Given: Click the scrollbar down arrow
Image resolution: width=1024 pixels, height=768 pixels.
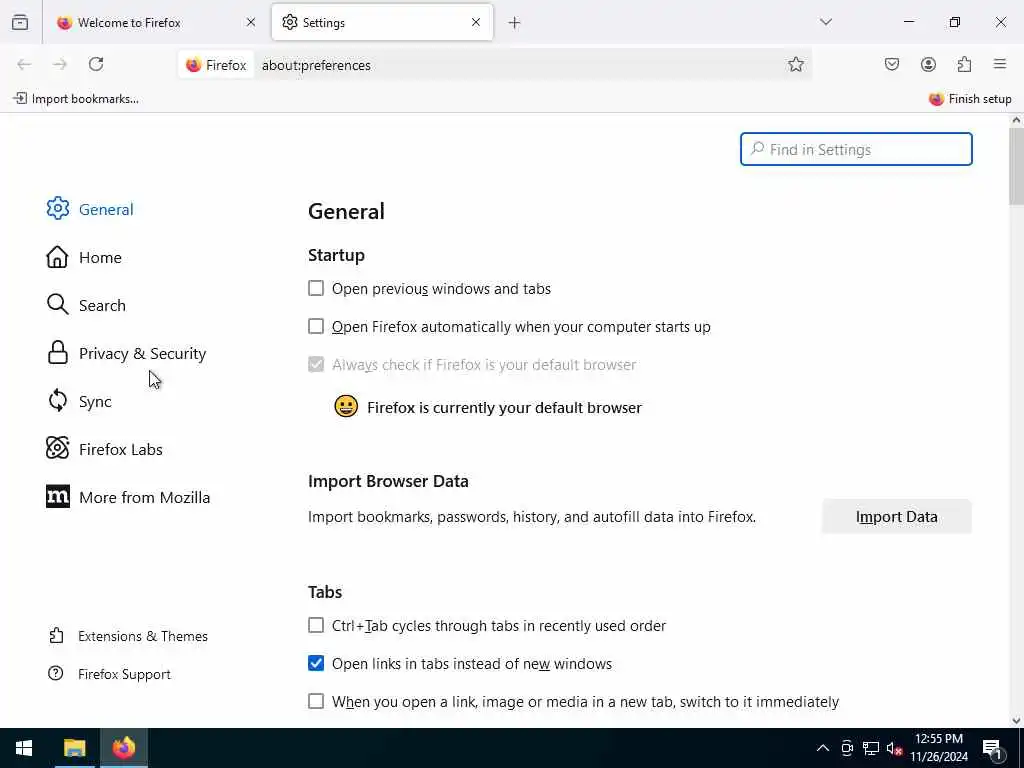Looking at the screenshot, I should click(1016, 721).
